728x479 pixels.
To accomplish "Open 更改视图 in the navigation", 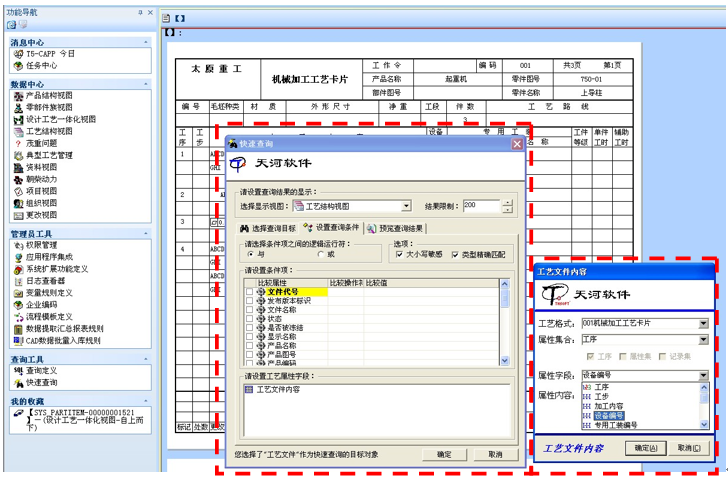I will (35, 215).
